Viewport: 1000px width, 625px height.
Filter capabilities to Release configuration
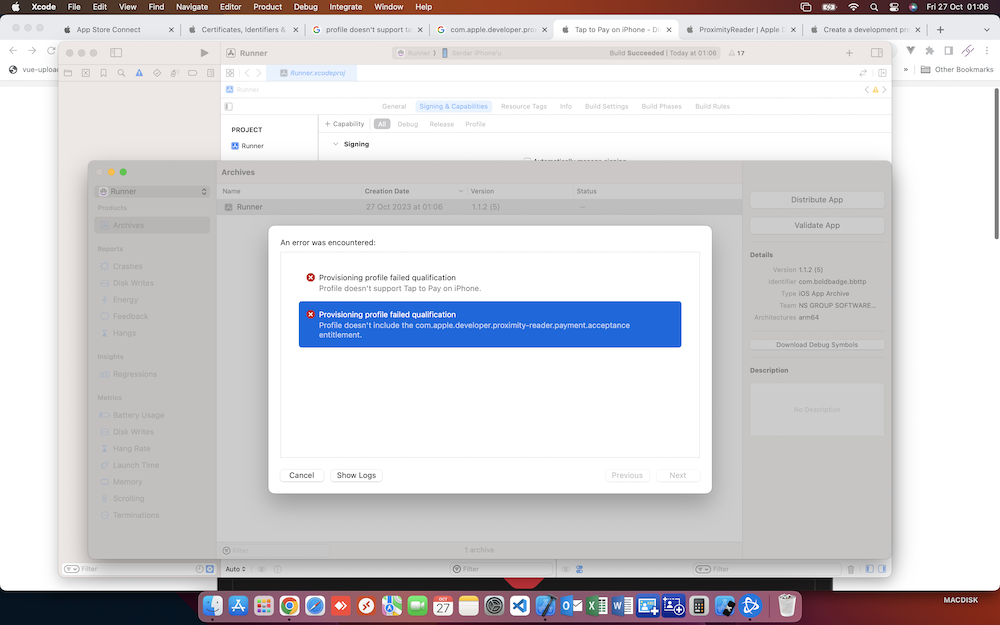click(441, 124)
